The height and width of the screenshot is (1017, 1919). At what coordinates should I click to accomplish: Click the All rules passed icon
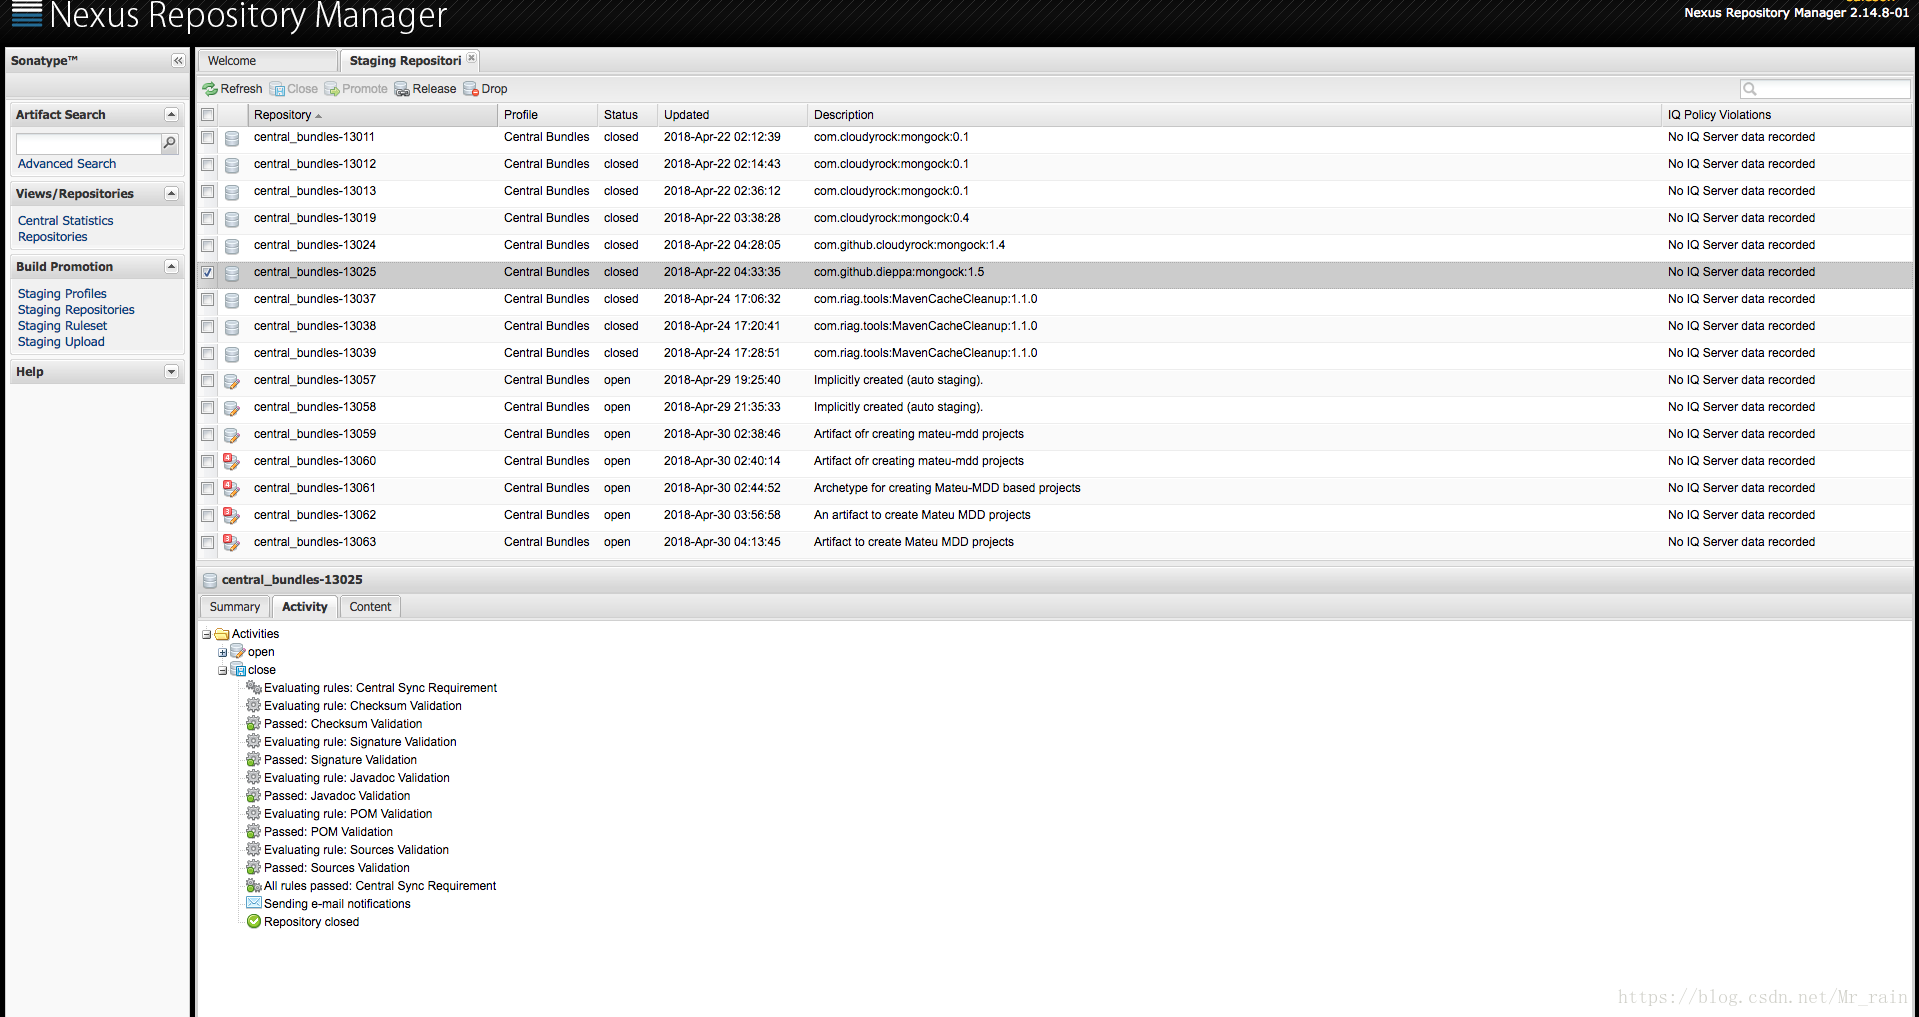tap(254, 886)
